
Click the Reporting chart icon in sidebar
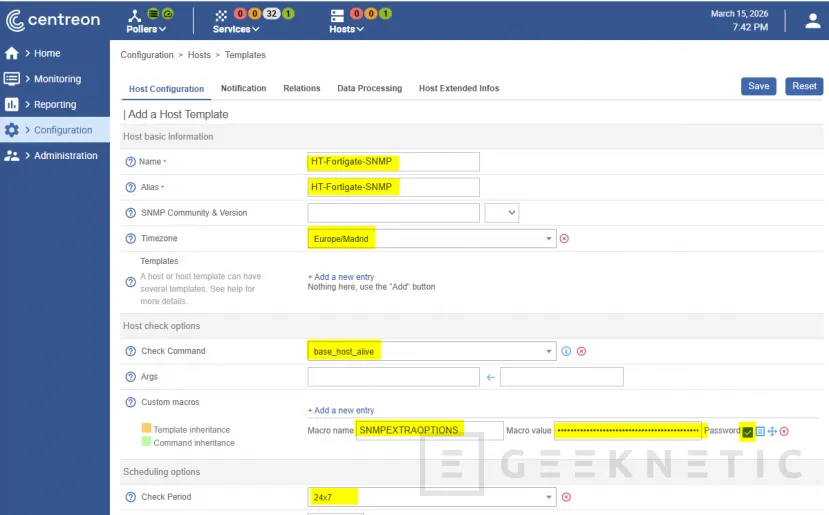[12, 104]
